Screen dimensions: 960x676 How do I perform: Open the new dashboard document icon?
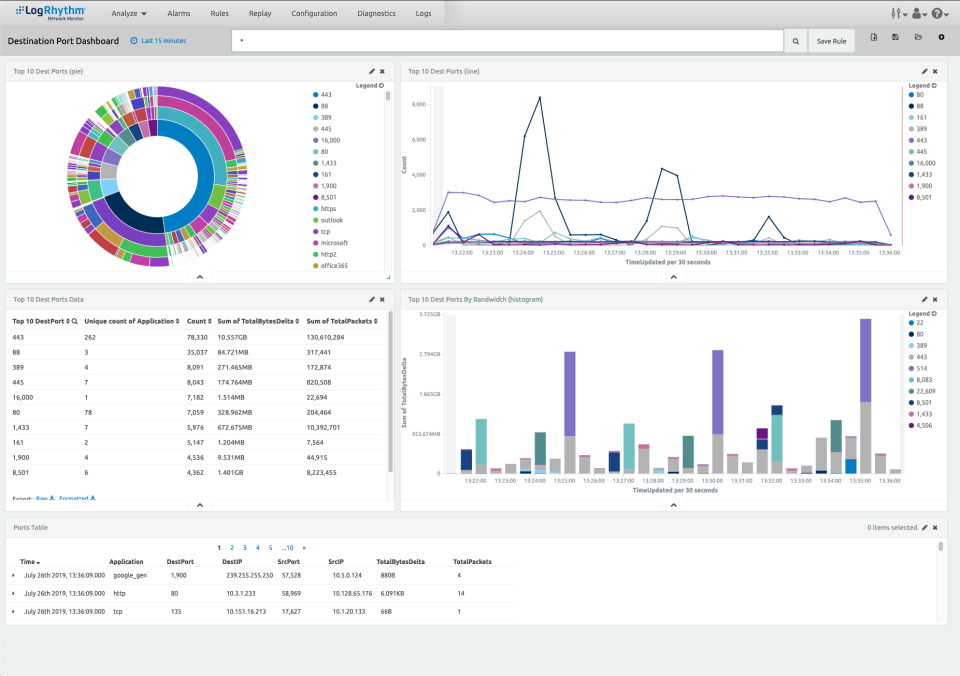click(x=874, y=38)
